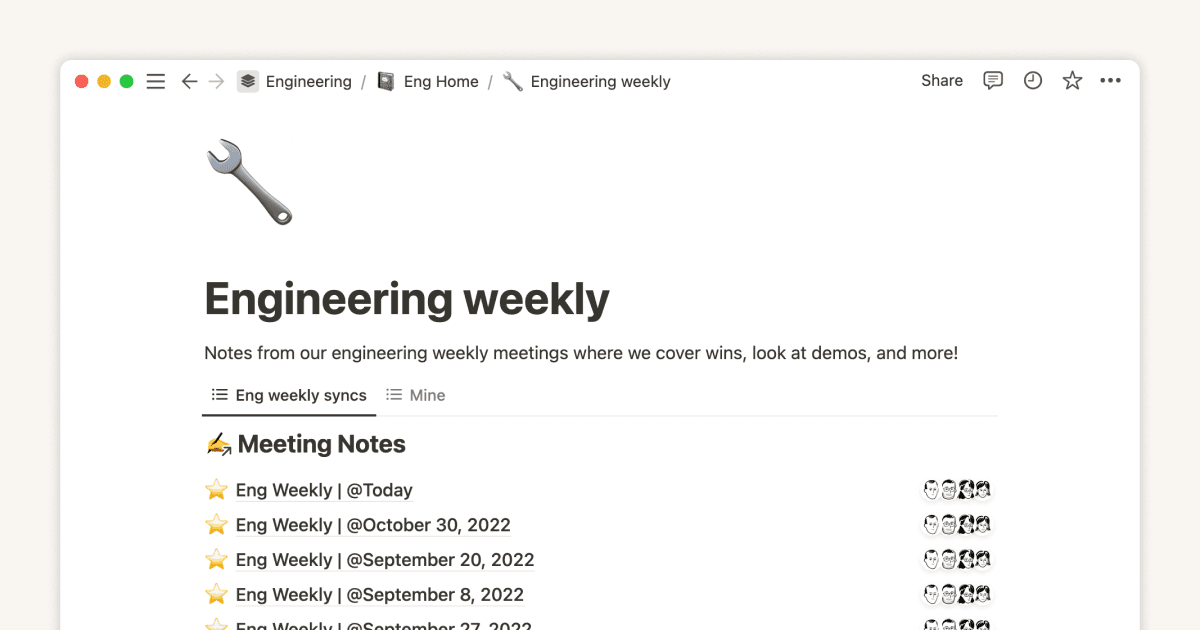
Task: Switch to the Mine tab
Action: (415, 395)
